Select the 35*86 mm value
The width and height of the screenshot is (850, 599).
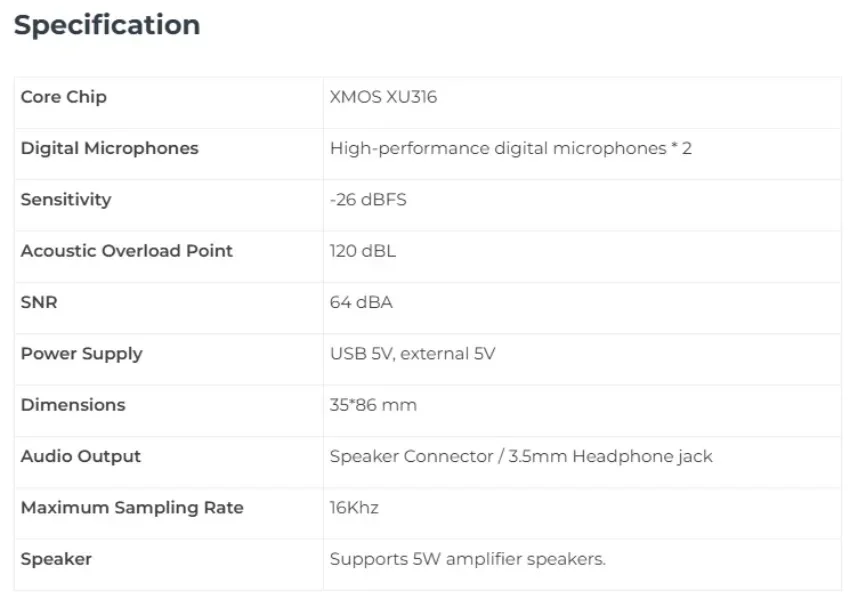(x=373, y=405)
